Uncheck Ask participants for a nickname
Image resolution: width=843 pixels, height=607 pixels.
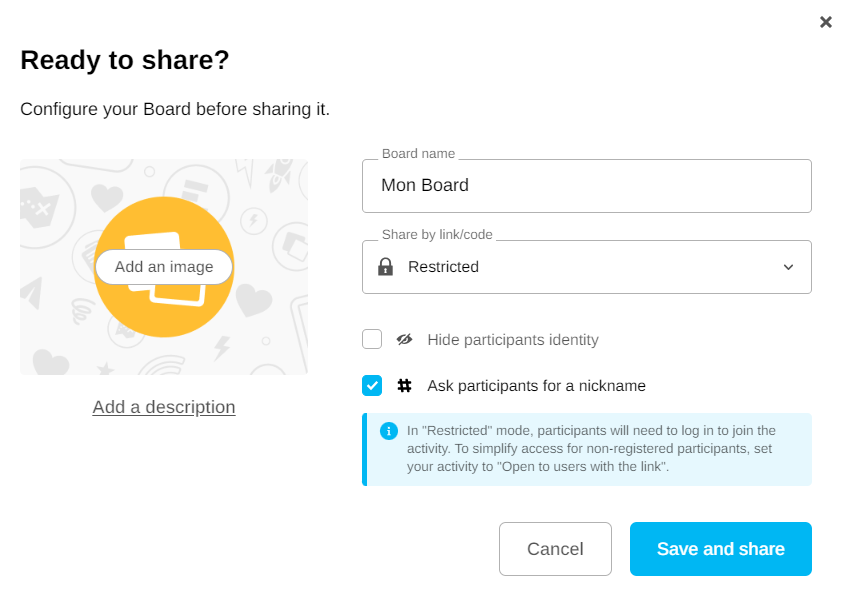pos(372,386)
